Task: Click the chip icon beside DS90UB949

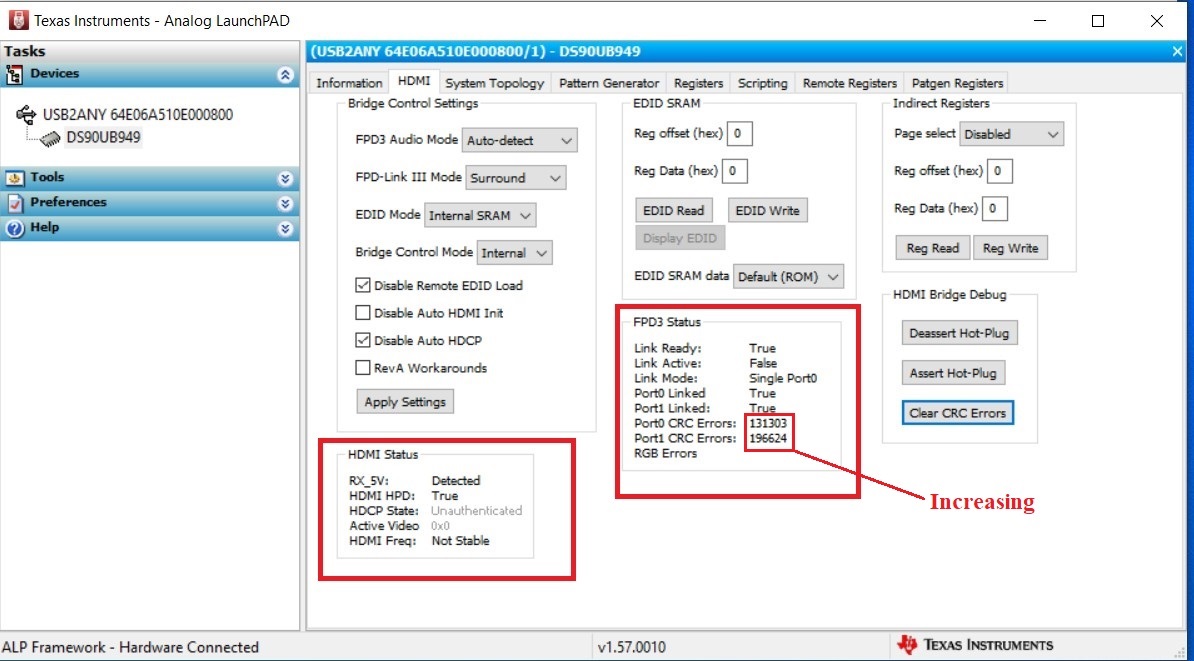Action: [50, 138]
